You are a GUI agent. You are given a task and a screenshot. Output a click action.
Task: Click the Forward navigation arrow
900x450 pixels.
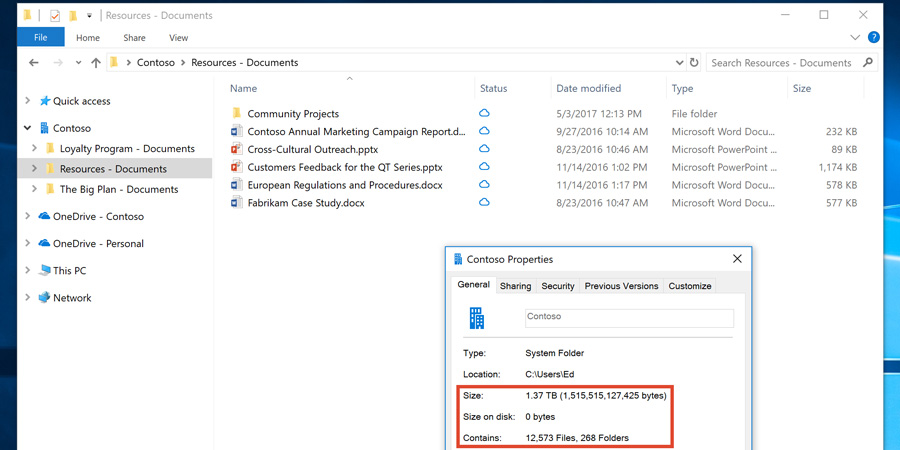pyautogui.click(x=57, y=63)
